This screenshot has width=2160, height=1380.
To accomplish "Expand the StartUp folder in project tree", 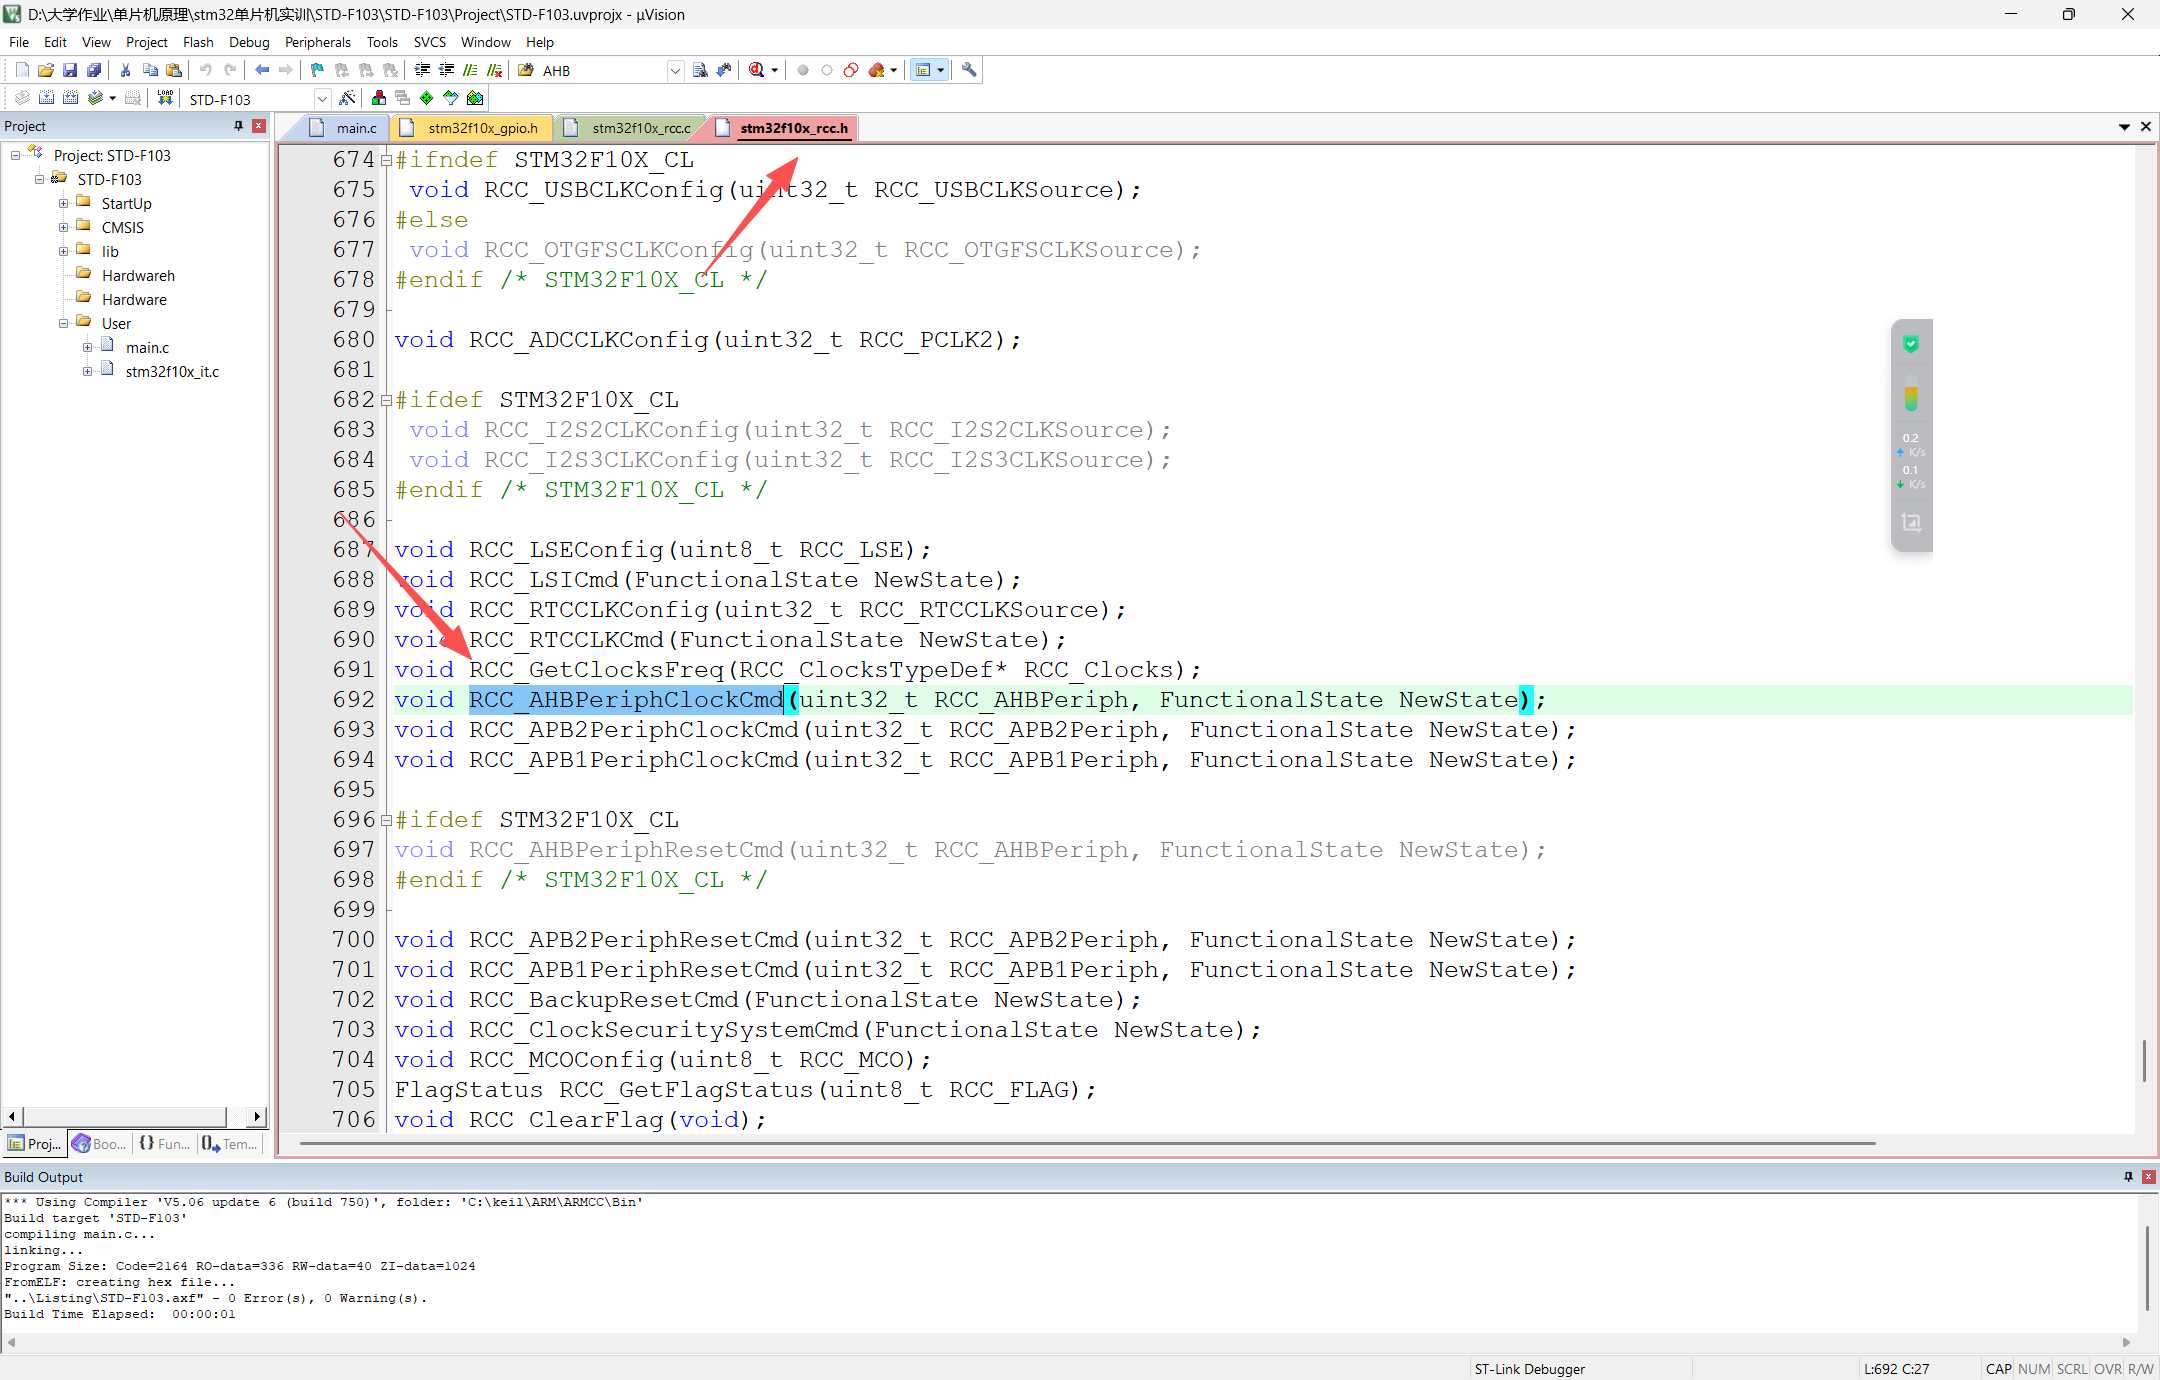I will point(63,203).
